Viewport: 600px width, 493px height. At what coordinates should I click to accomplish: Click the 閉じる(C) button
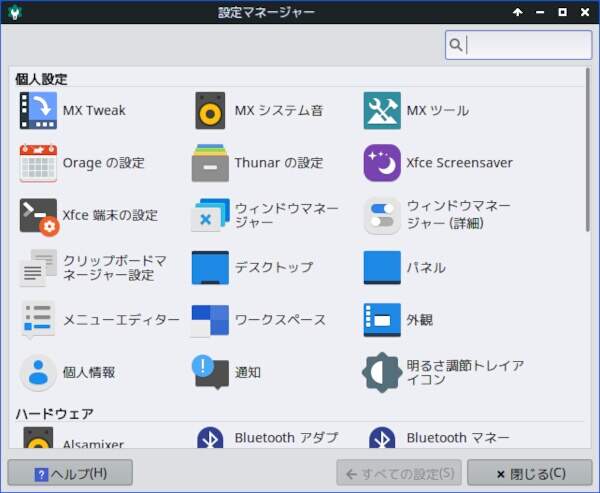pos(529,473)
